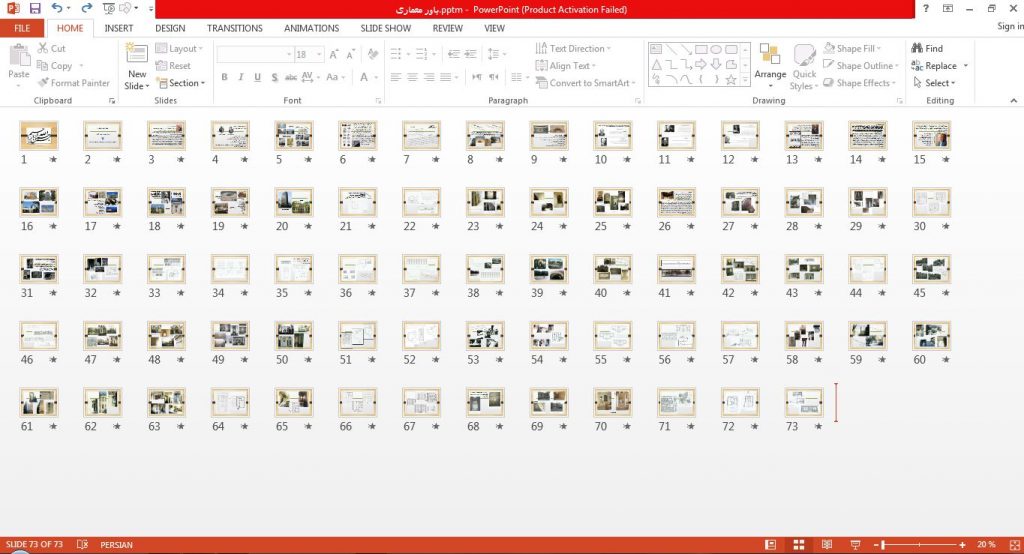Click Sign in link
The width and height of the screenshot is (1024, 554).
(1010, 26)
